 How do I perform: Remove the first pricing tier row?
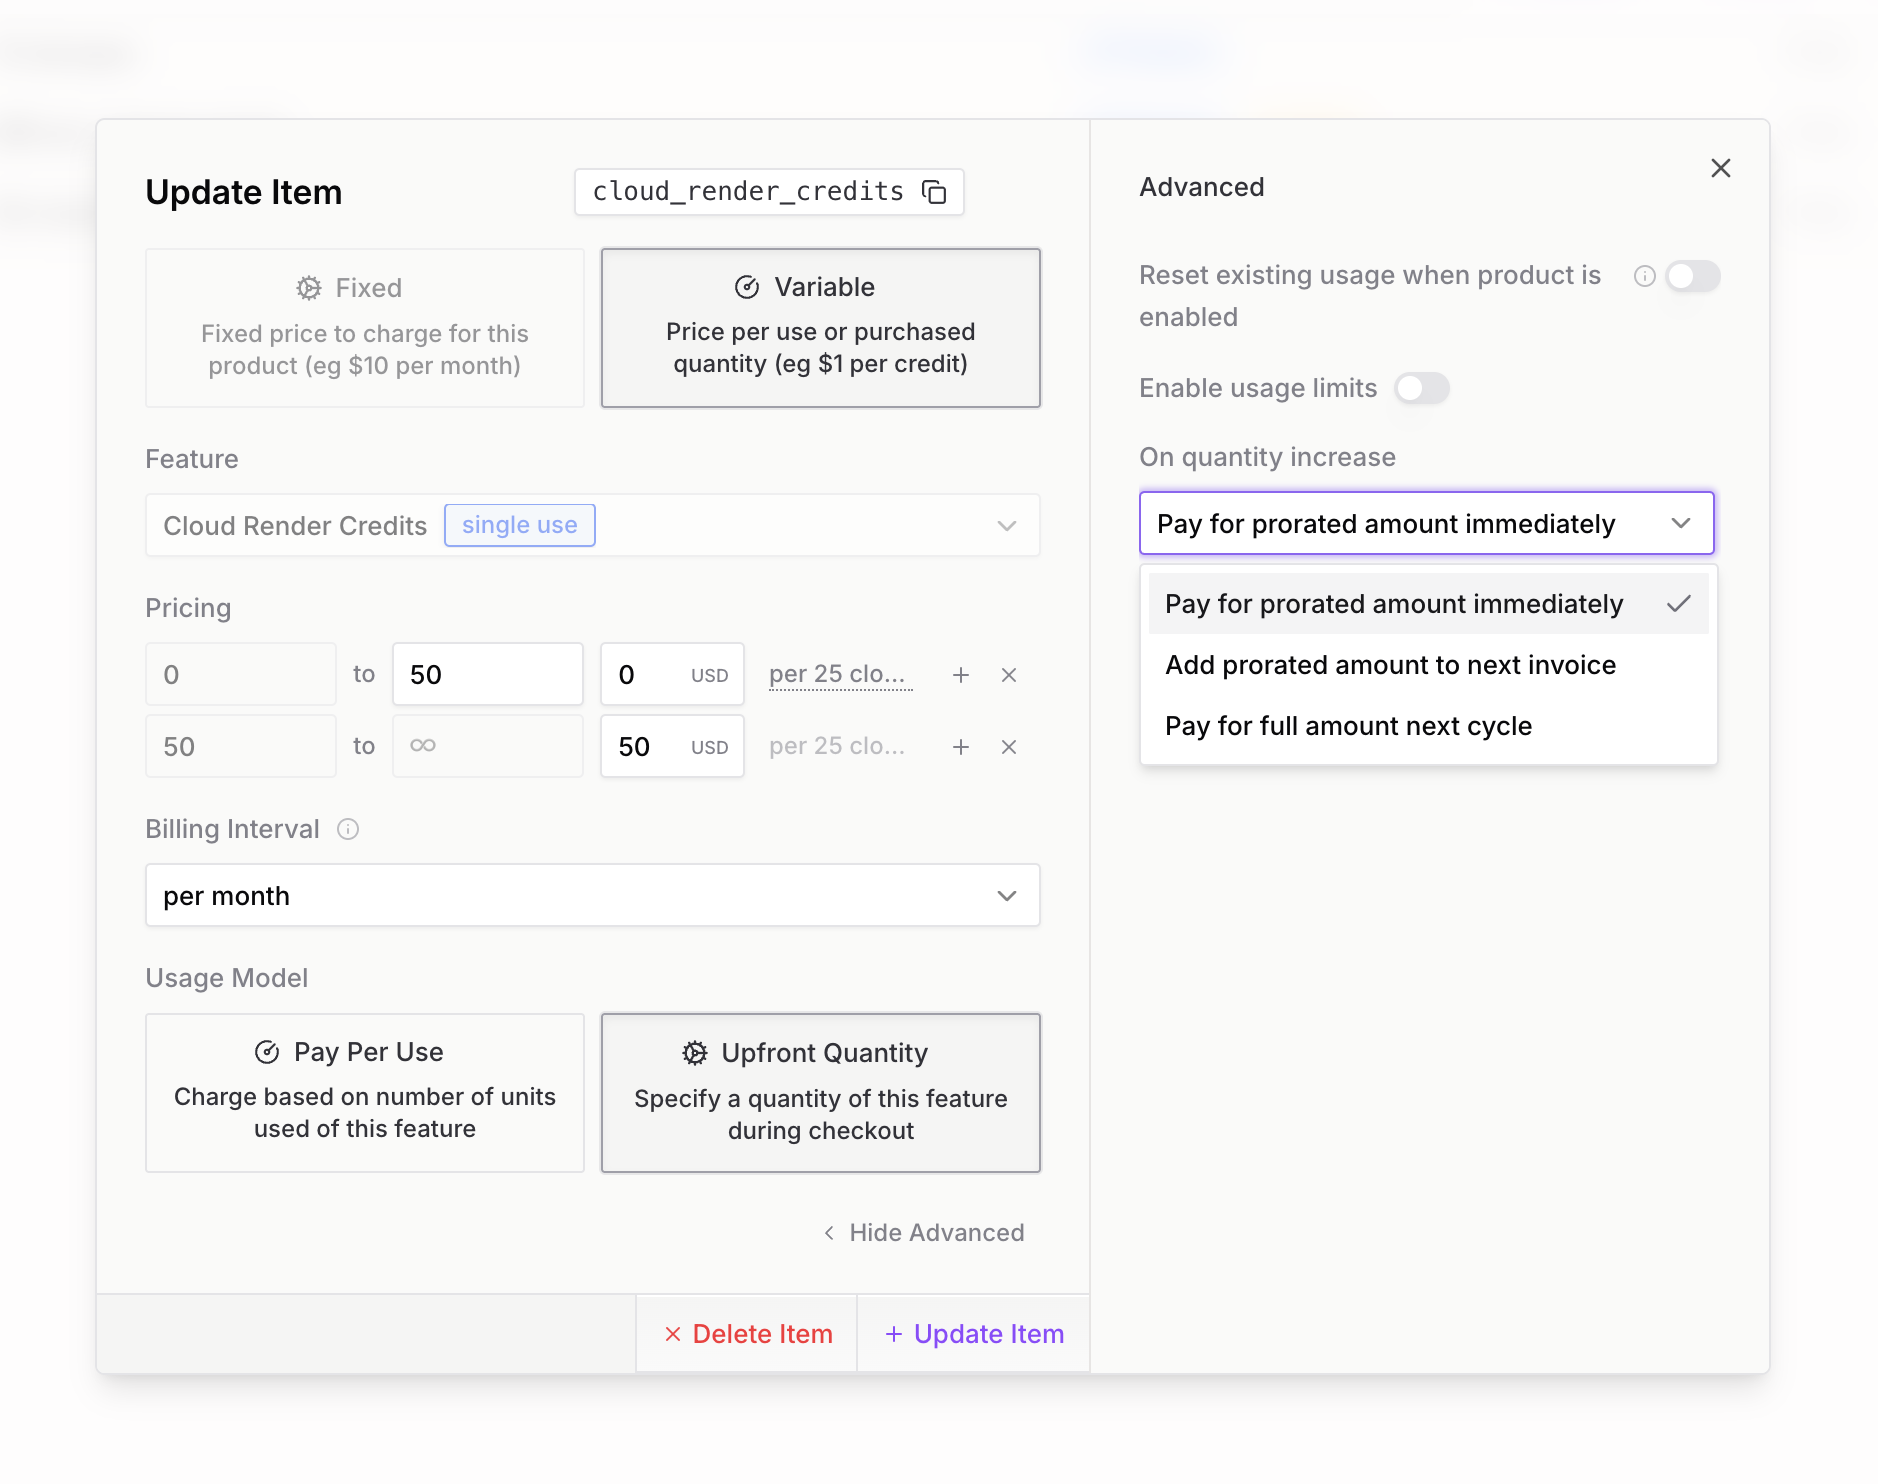tap(1009, 675)
